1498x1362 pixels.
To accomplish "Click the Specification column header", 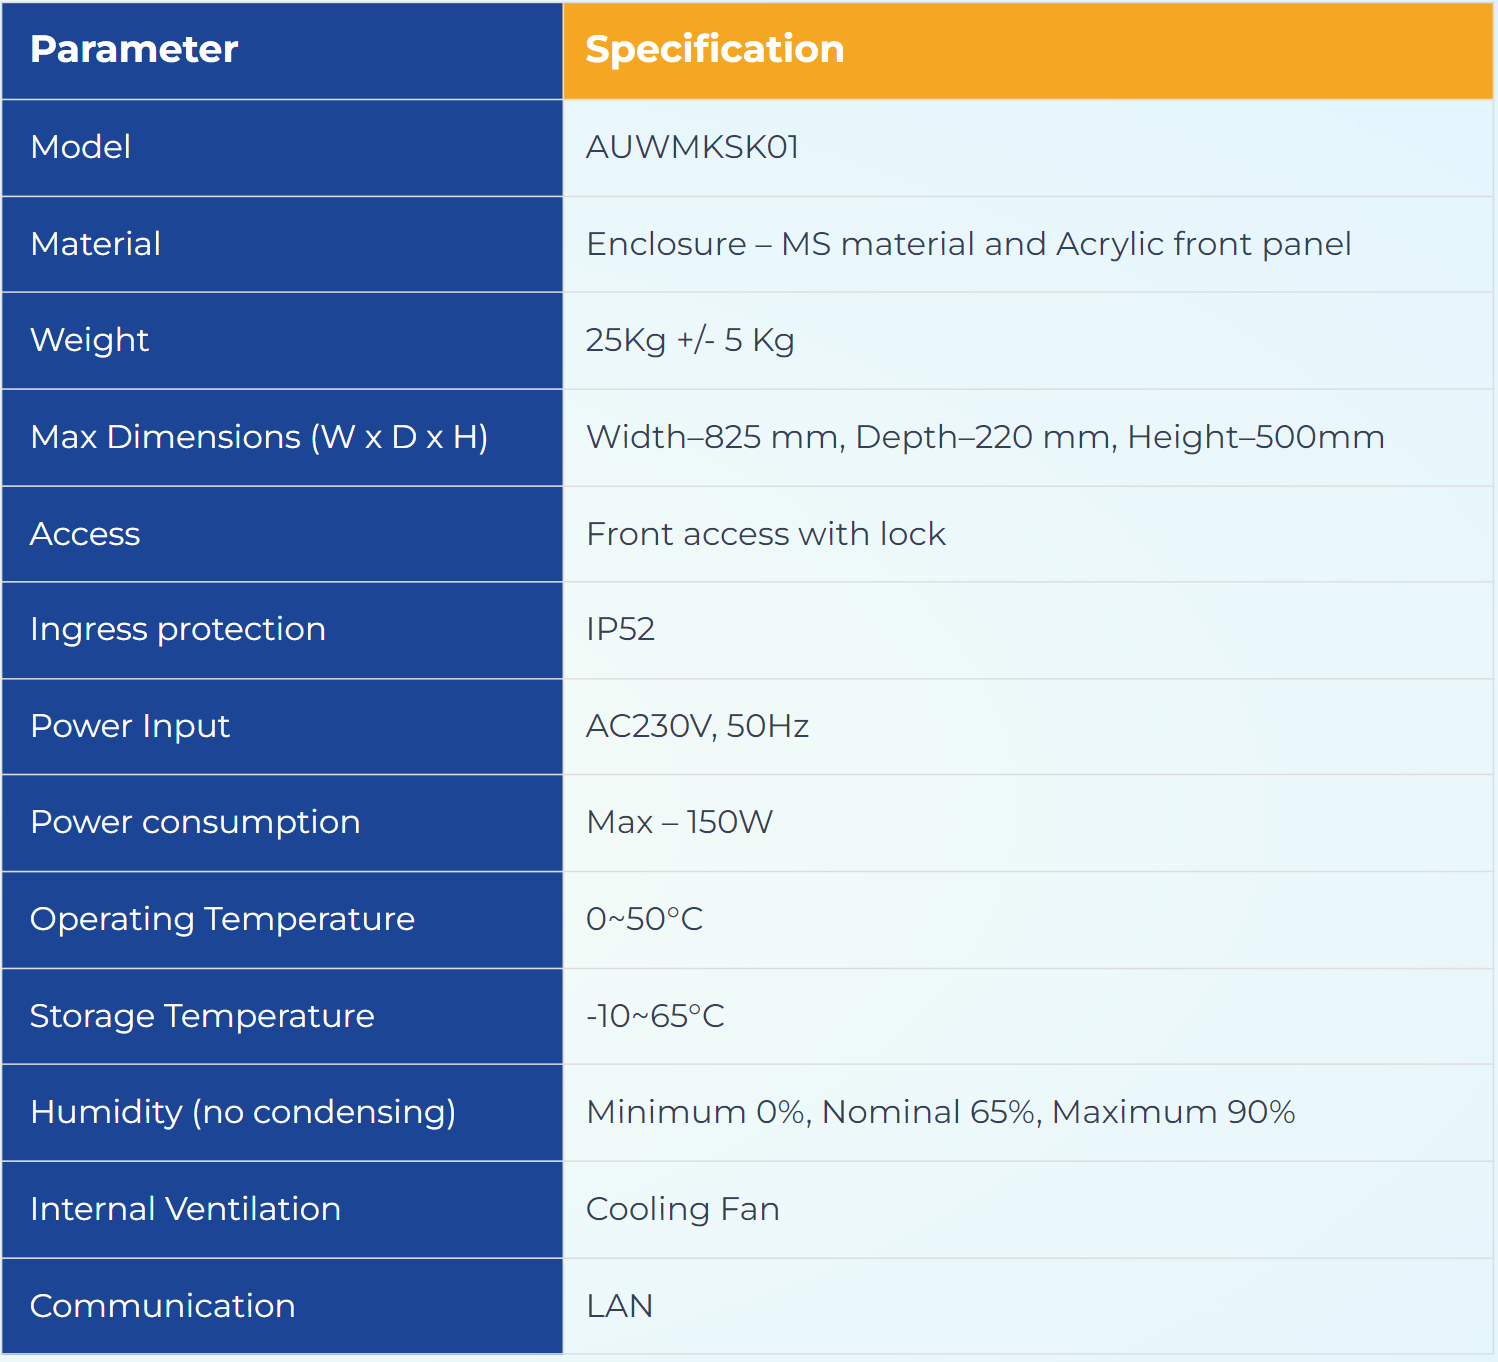I will pyautogui.click(x=714, y=50).
